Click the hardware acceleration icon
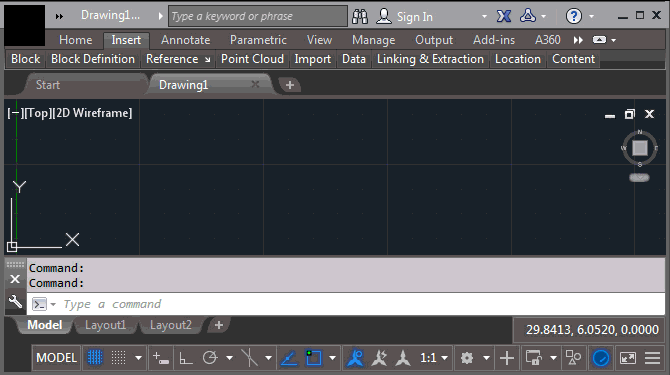The image size is (670, 375). click(601, 357)
